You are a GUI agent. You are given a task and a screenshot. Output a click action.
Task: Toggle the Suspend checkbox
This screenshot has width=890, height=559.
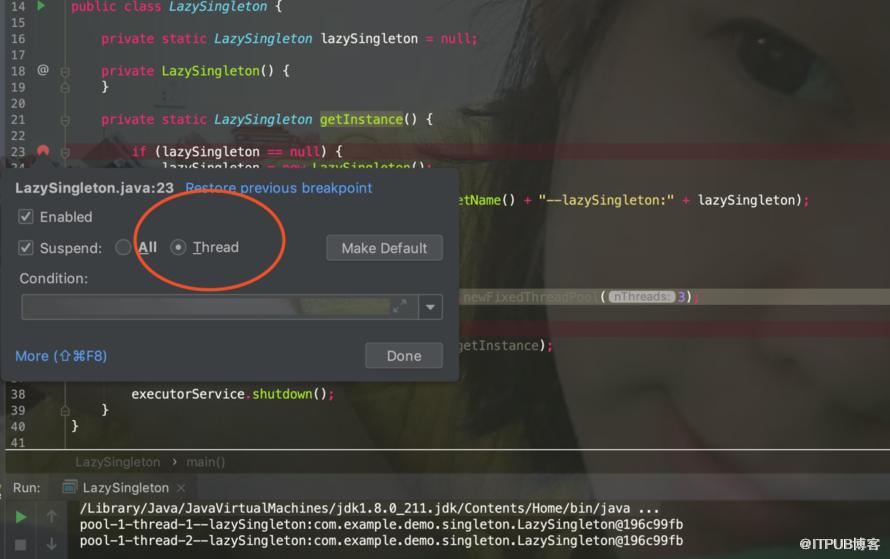pos(26,247)
